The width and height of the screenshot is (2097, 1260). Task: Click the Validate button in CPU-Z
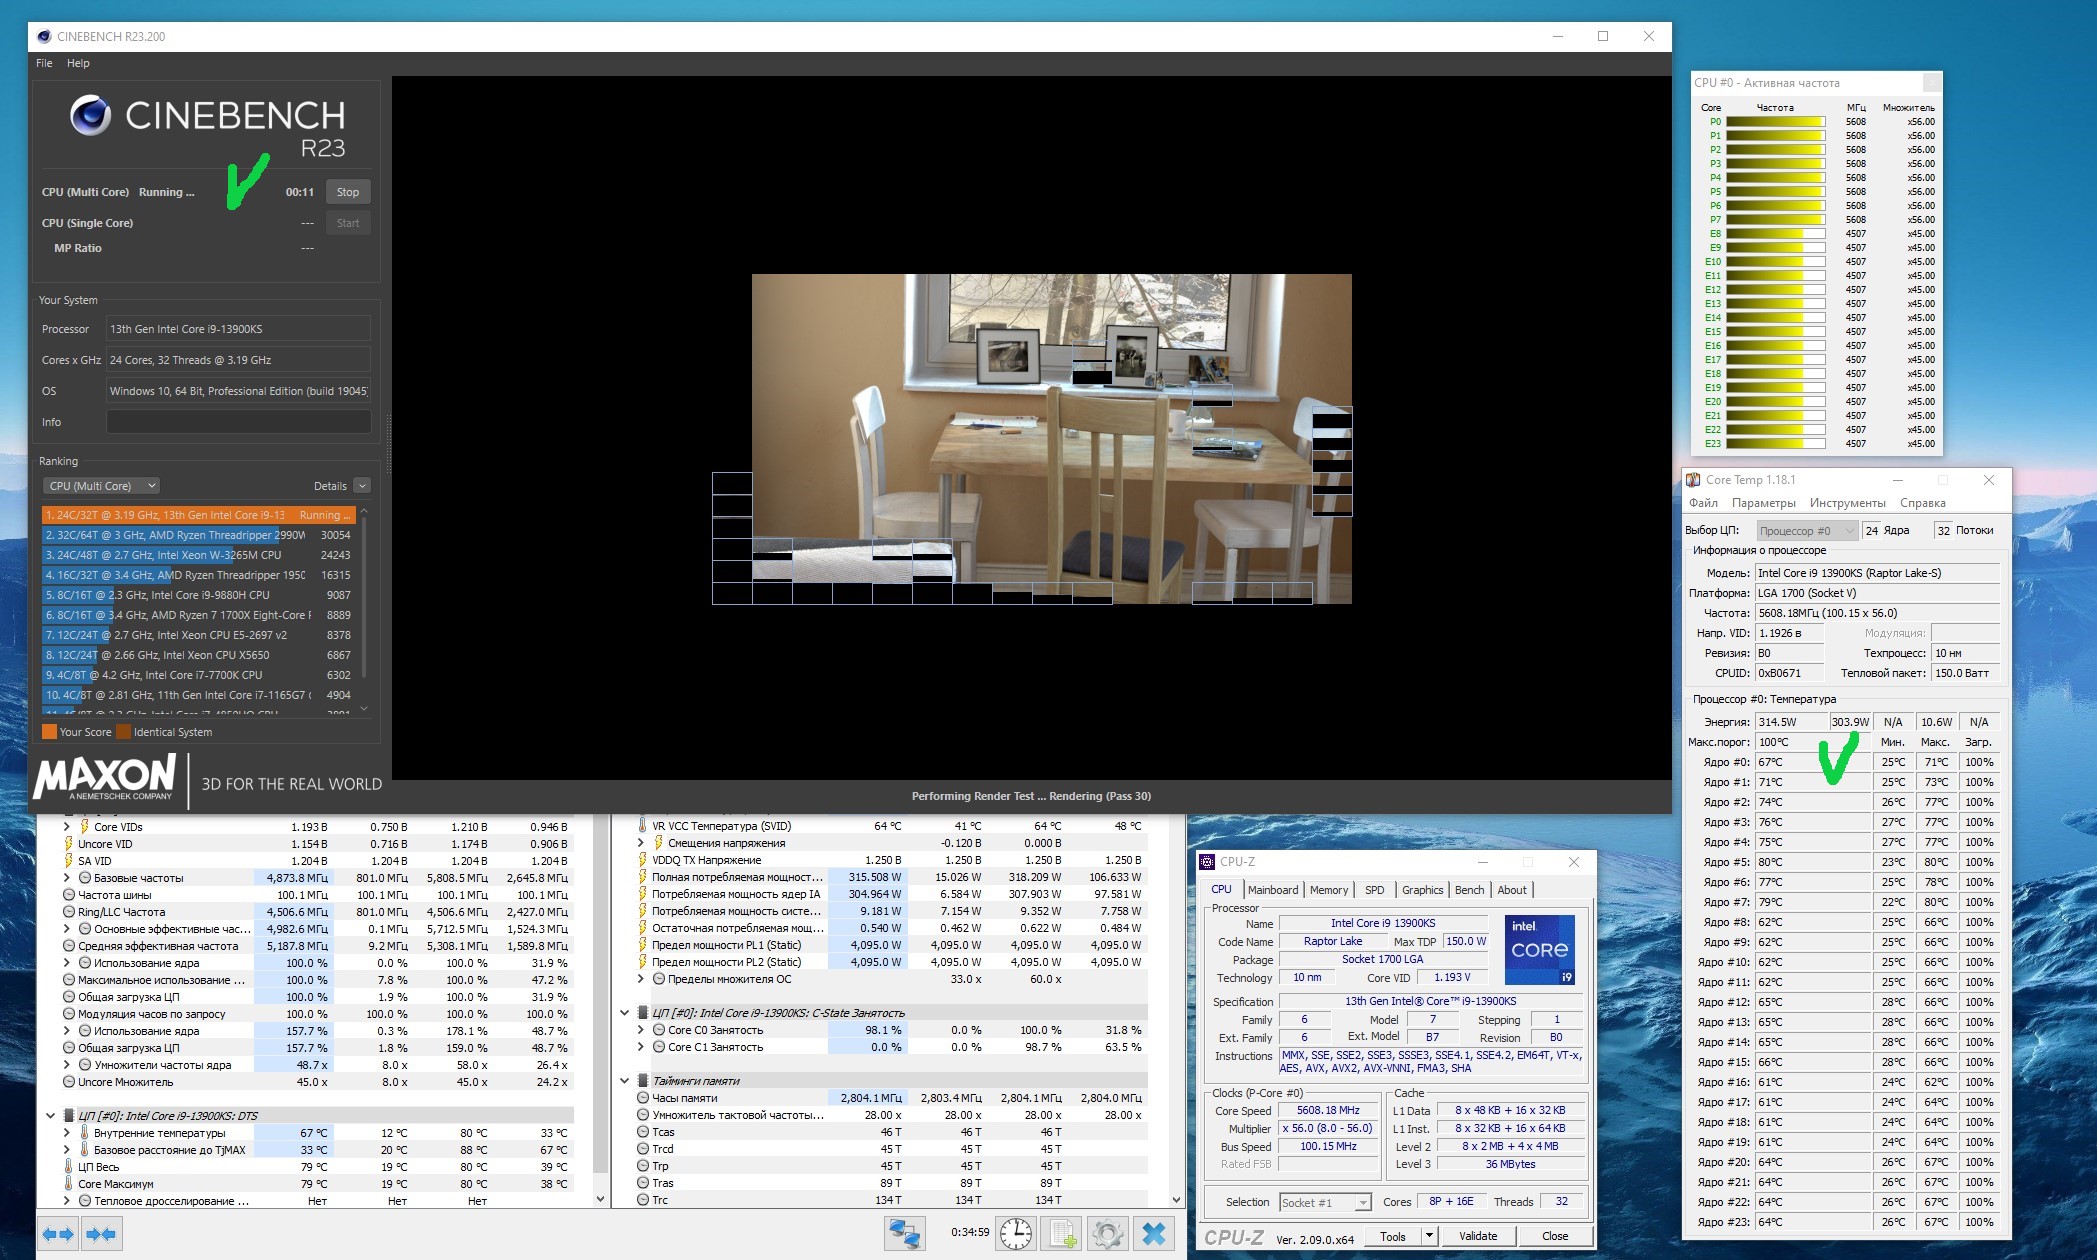coord(1477,1236)
